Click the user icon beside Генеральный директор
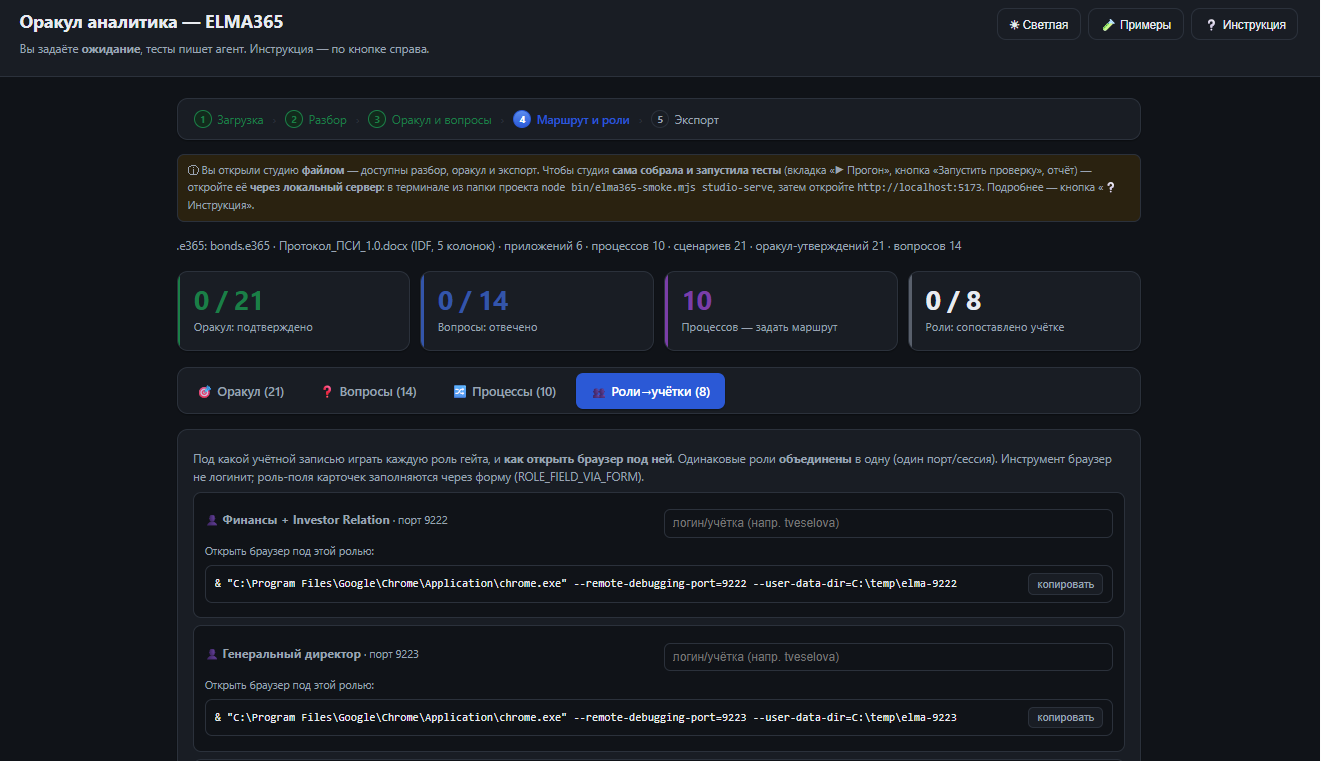The height and width of the screenshot is (761, 1321). [x=212, y=654]
